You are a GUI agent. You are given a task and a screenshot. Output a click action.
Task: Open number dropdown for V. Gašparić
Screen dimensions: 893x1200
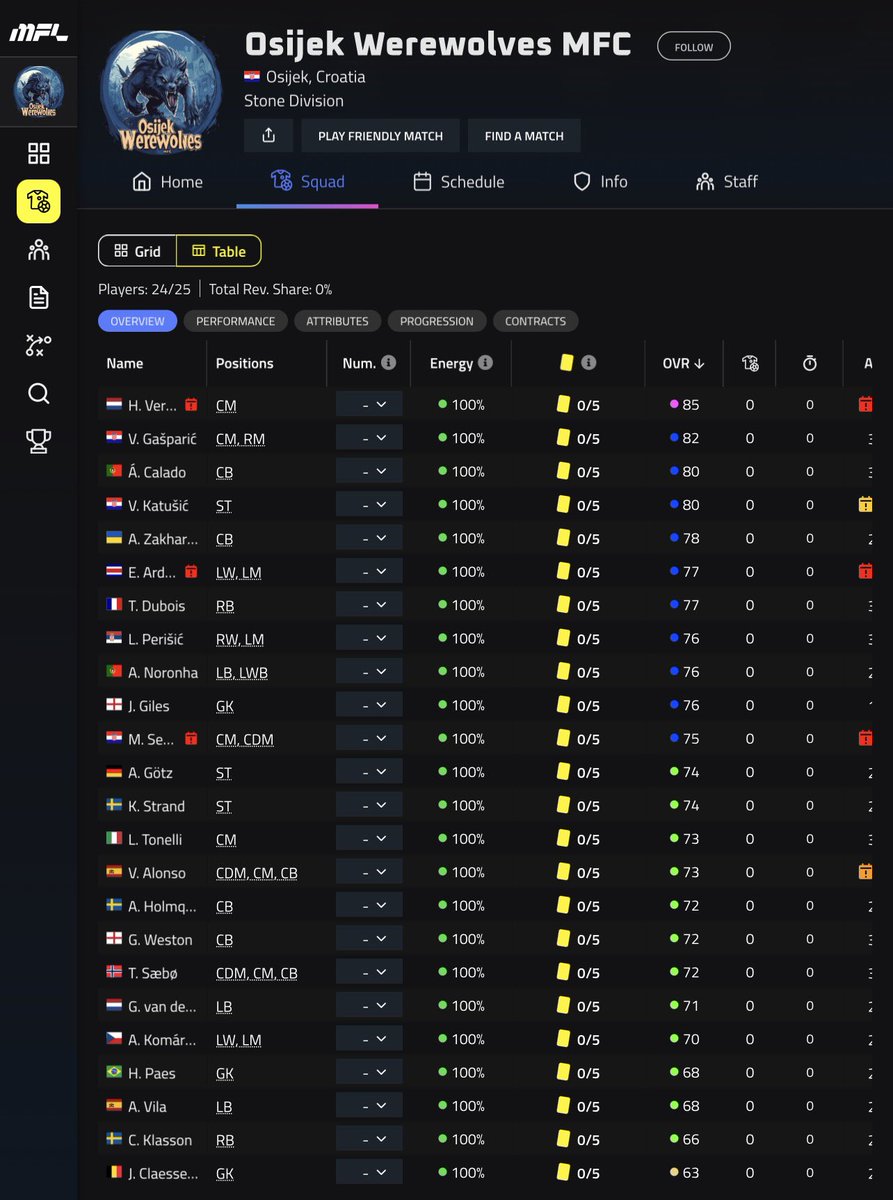369,438
